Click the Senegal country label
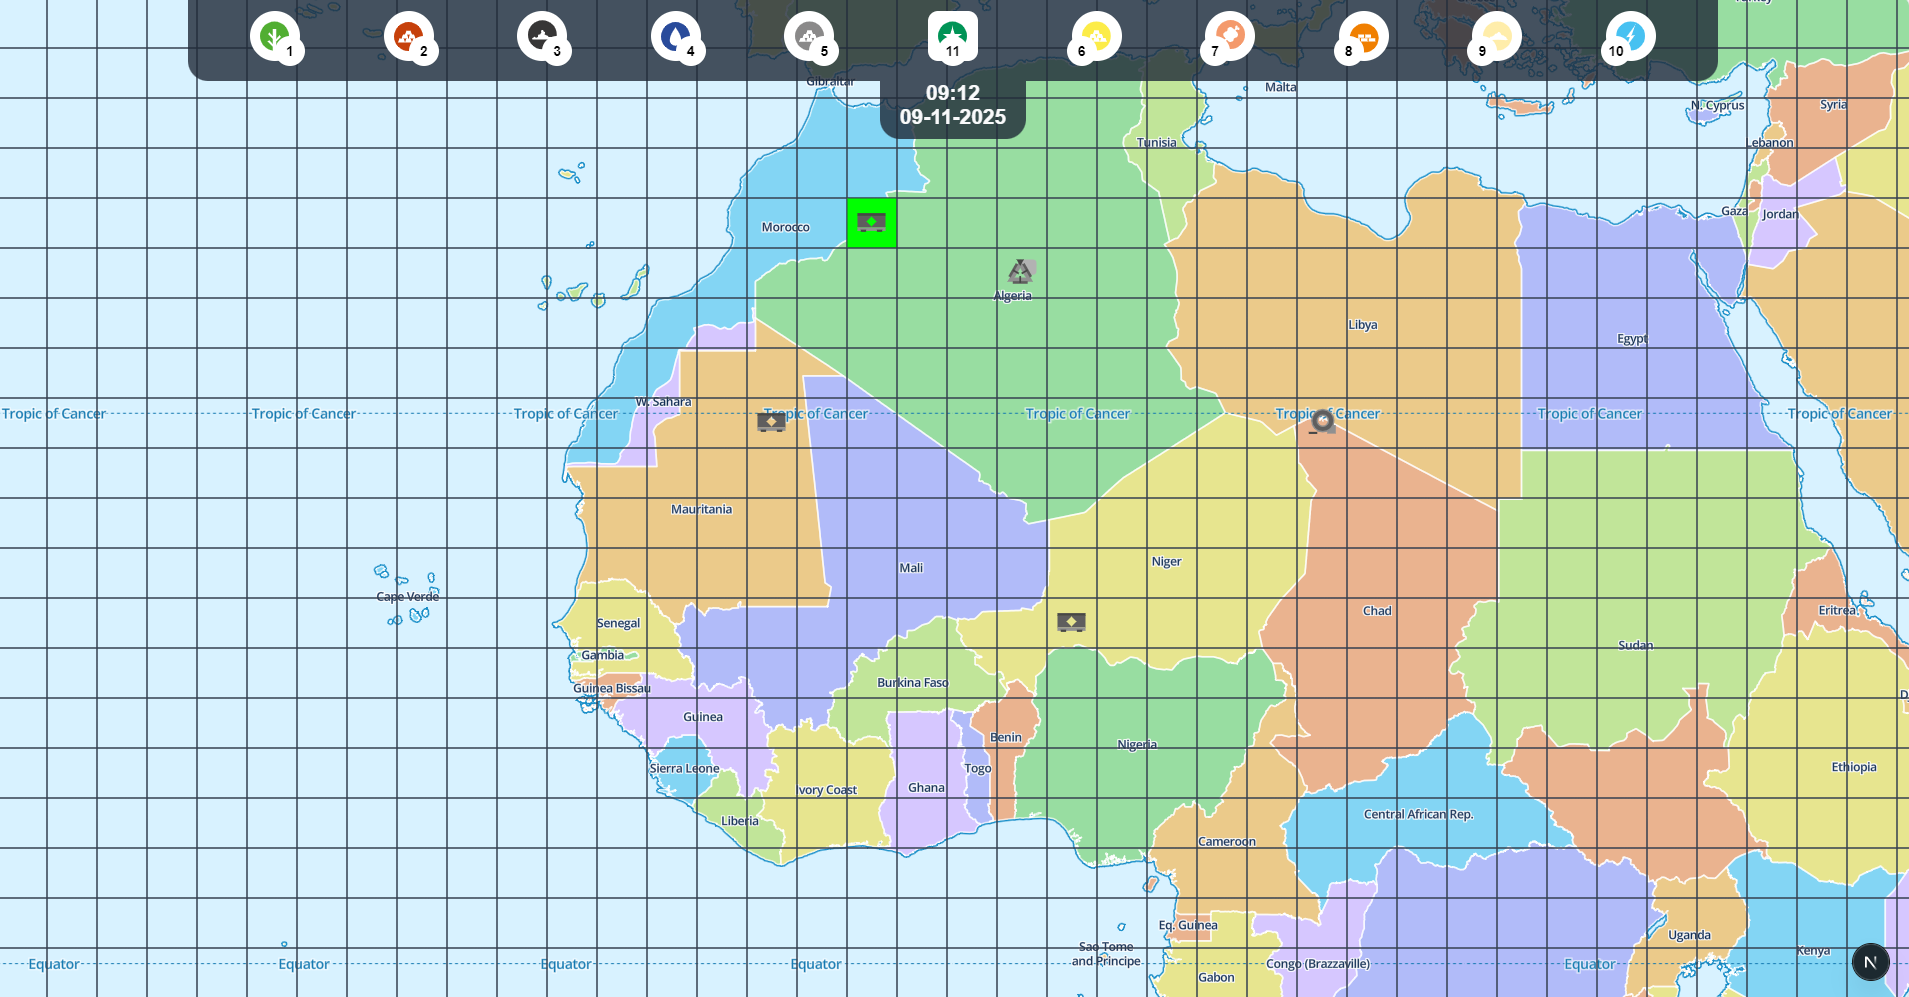The image size is (1909, 997). click(619, 623)
